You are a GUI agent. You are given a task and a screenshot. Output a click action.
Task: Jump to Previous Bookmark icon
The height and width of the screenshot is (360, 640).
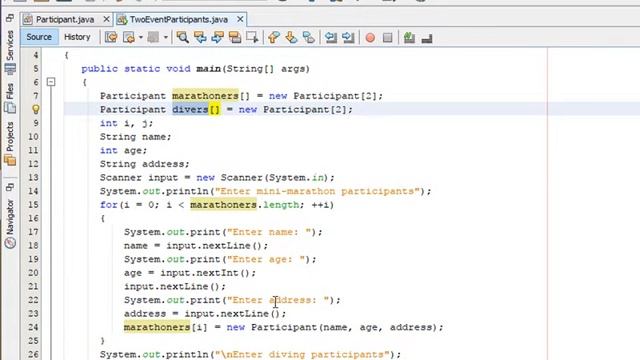tap(274, 38)
